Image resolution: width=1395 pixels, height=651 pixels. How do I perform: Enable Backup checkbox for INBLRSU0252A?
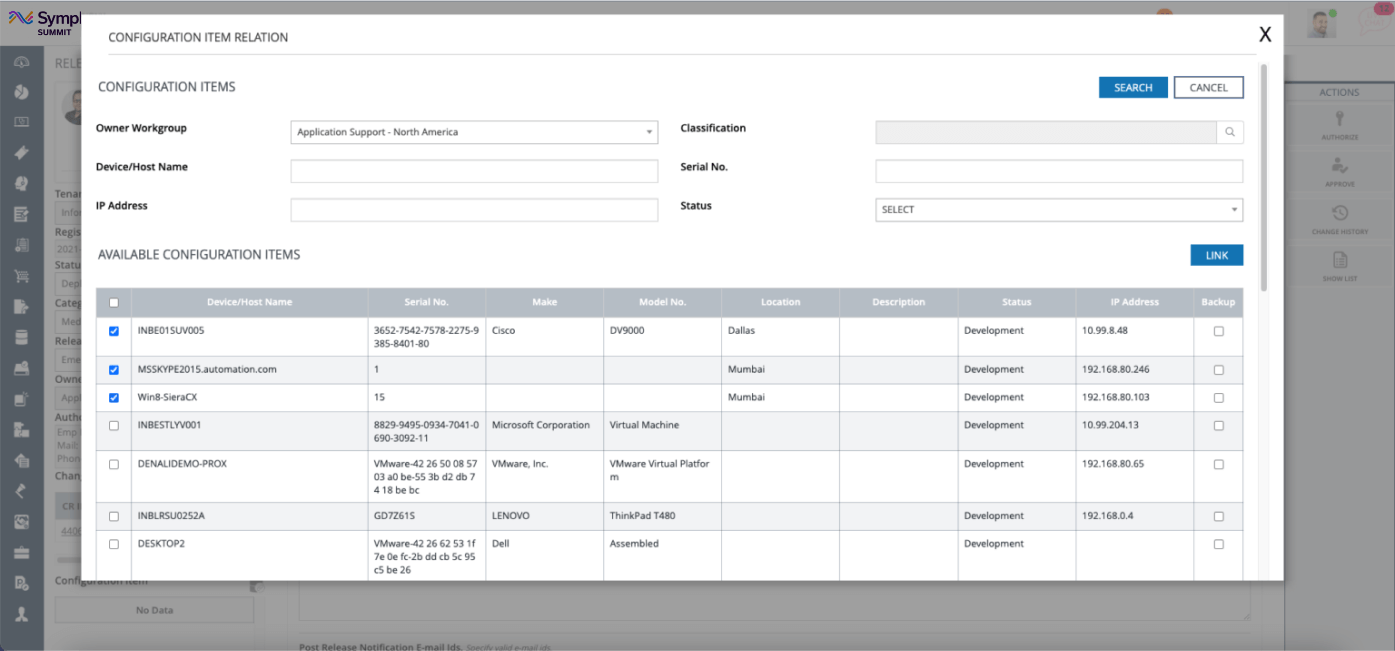(x=1218, y=517)
